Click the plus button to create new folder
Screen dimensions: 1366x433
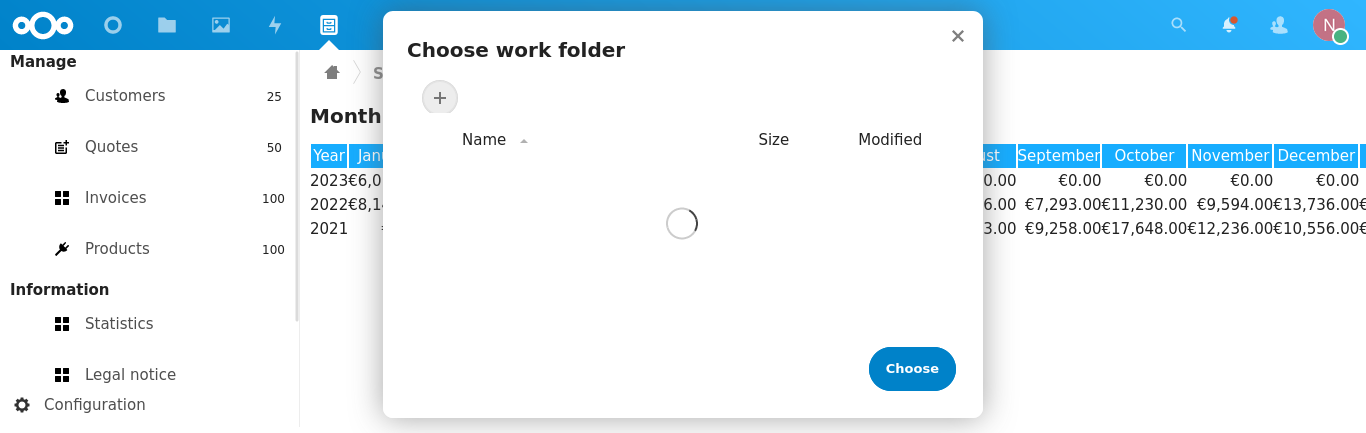(x=440, y=98)
